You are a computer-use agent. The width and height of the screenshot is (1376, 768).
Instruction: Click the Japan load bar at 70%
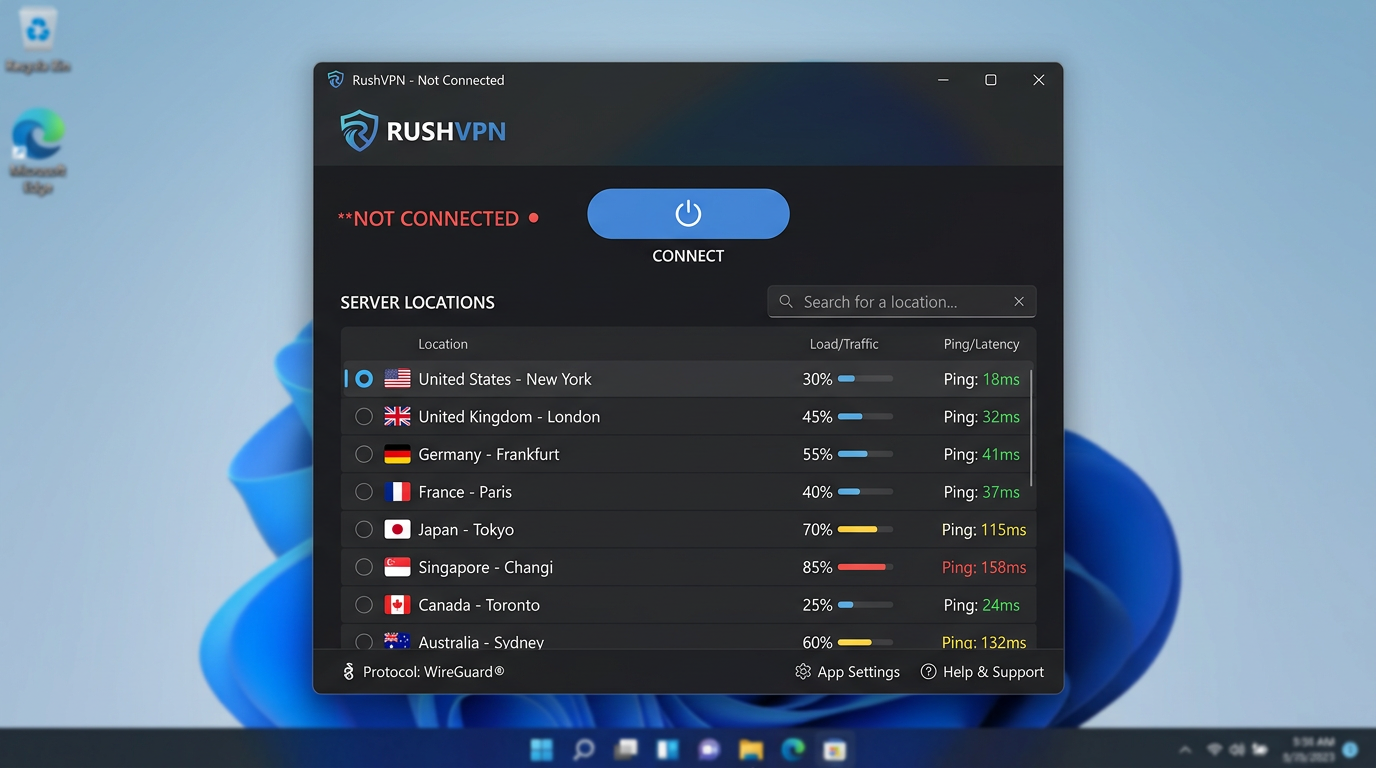(865, 530)
